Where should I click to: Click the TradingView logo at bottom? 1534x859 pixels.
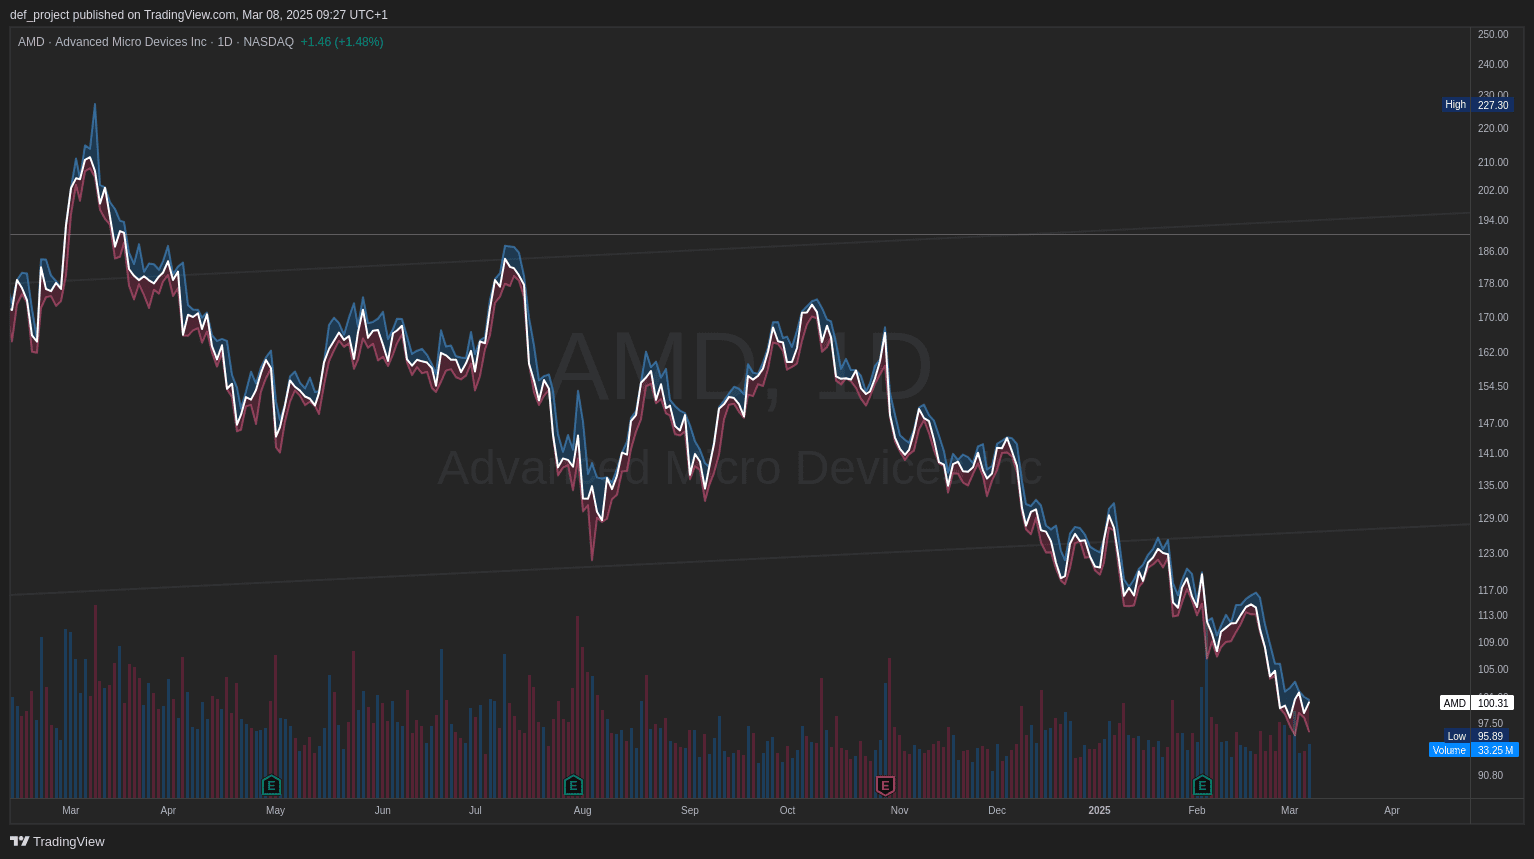click(x=57, y=841)
